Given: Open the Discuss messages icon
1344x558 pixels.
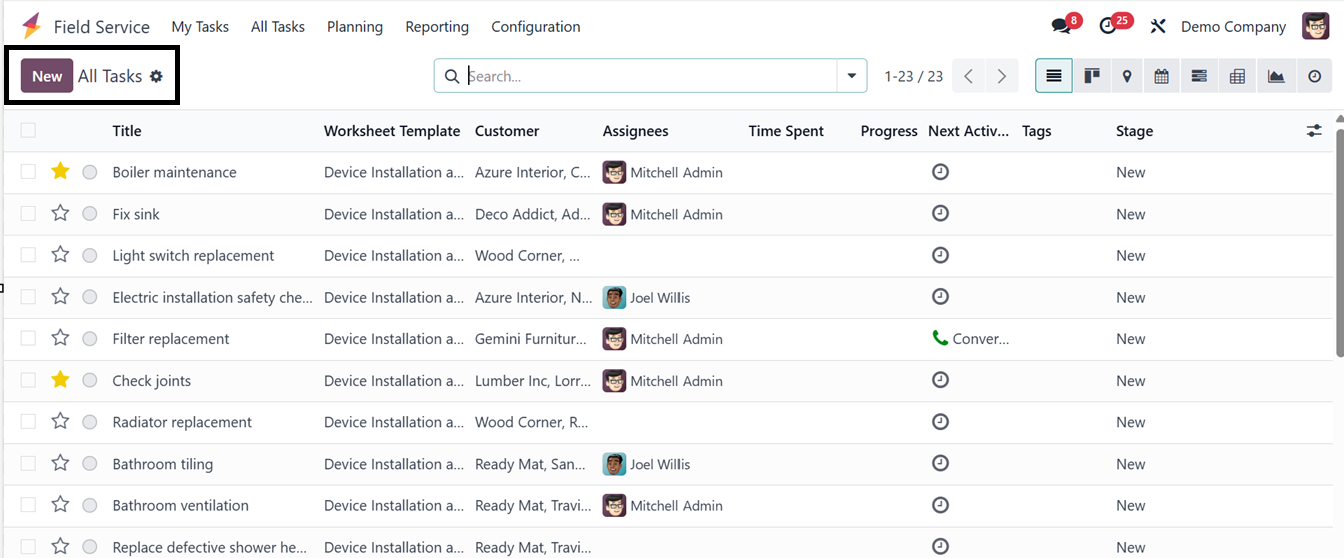Looking at the screenshot, I should pyautogui.click(x=1061, y=26).
